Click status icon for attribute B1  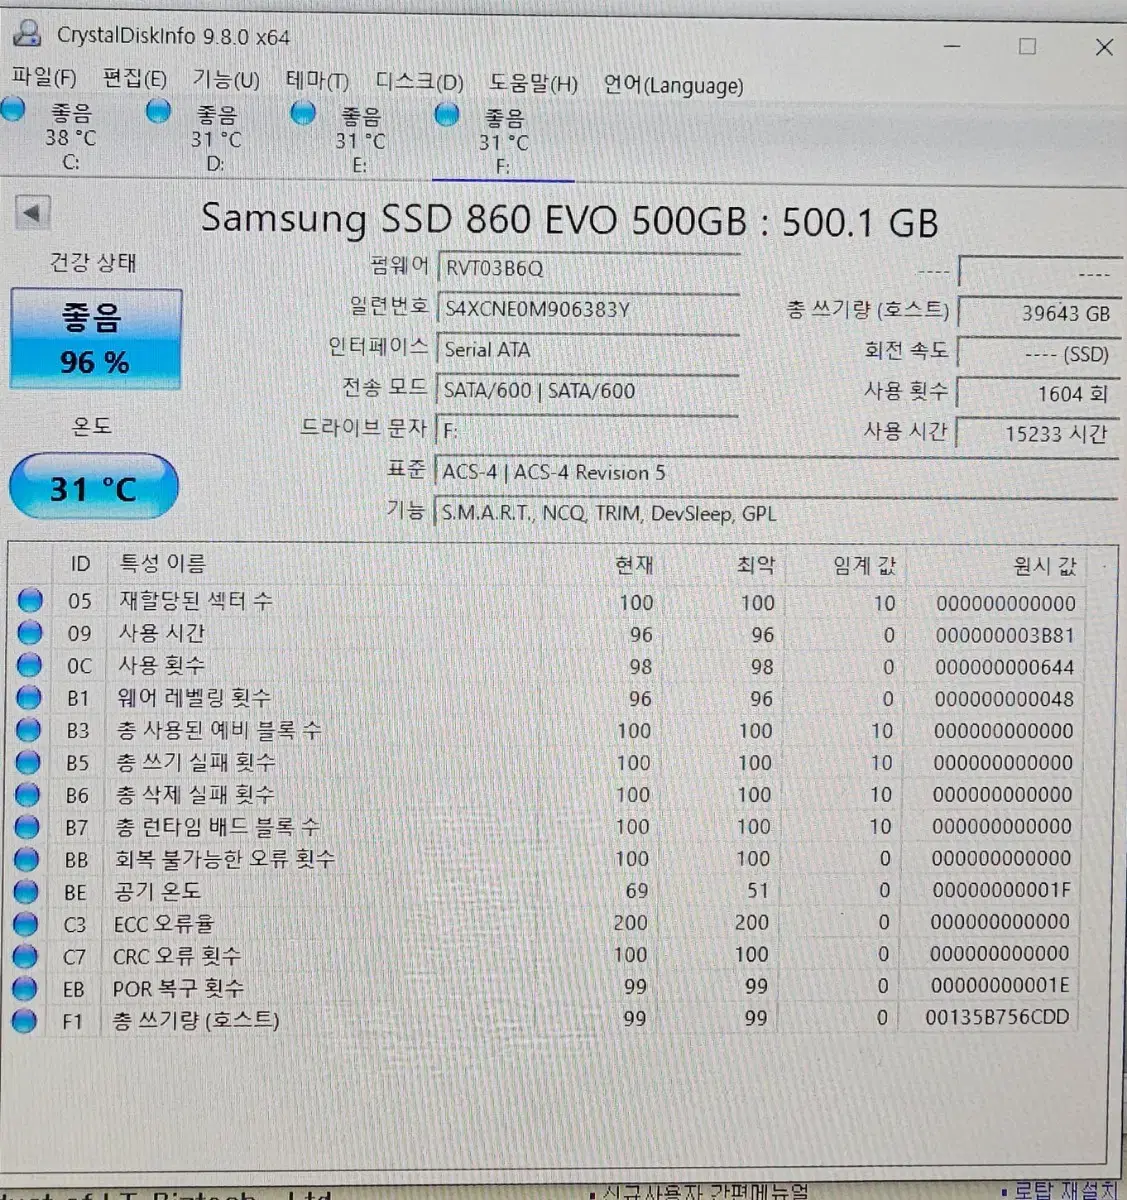tap(29, 697)
